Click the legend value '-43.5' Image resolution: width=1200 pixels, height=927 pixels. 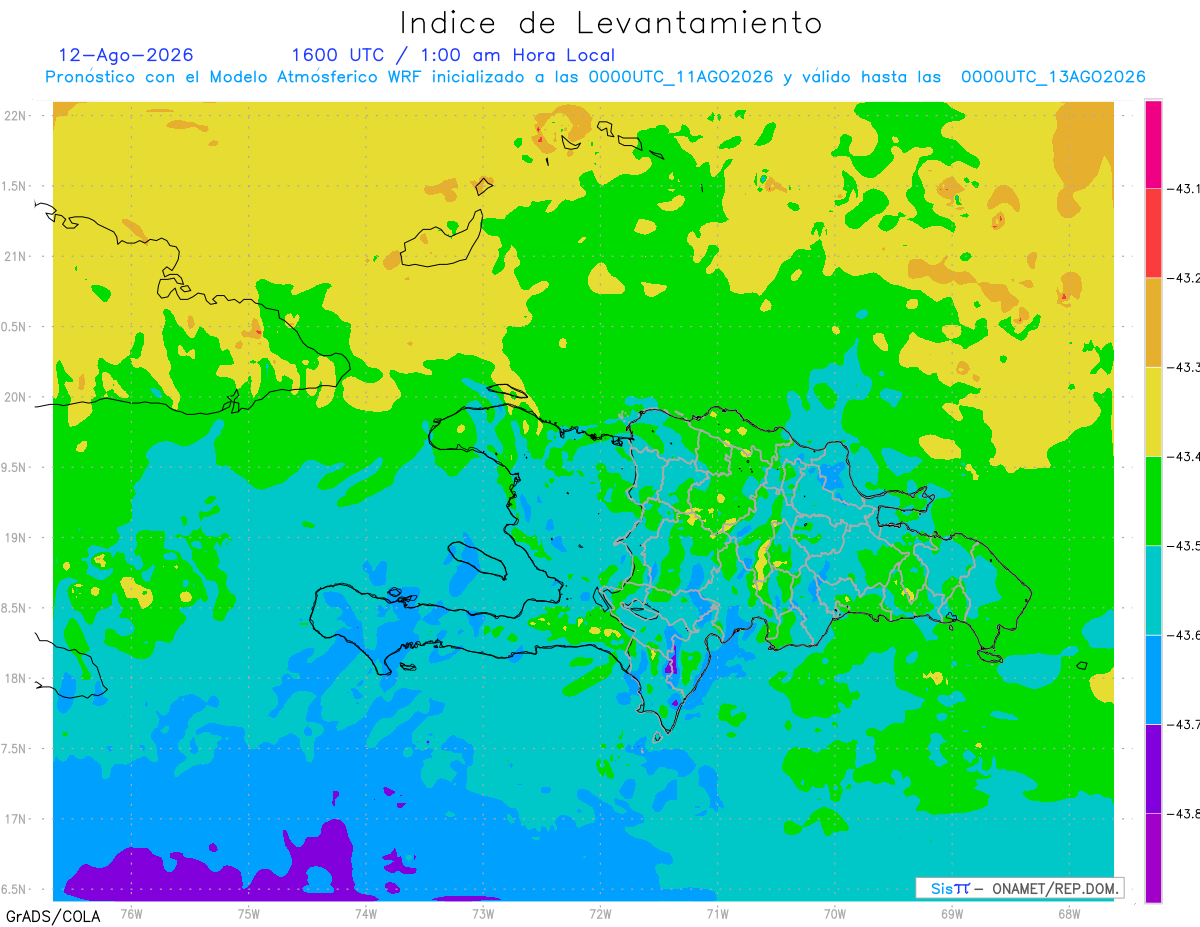[x=1184, y=546]
